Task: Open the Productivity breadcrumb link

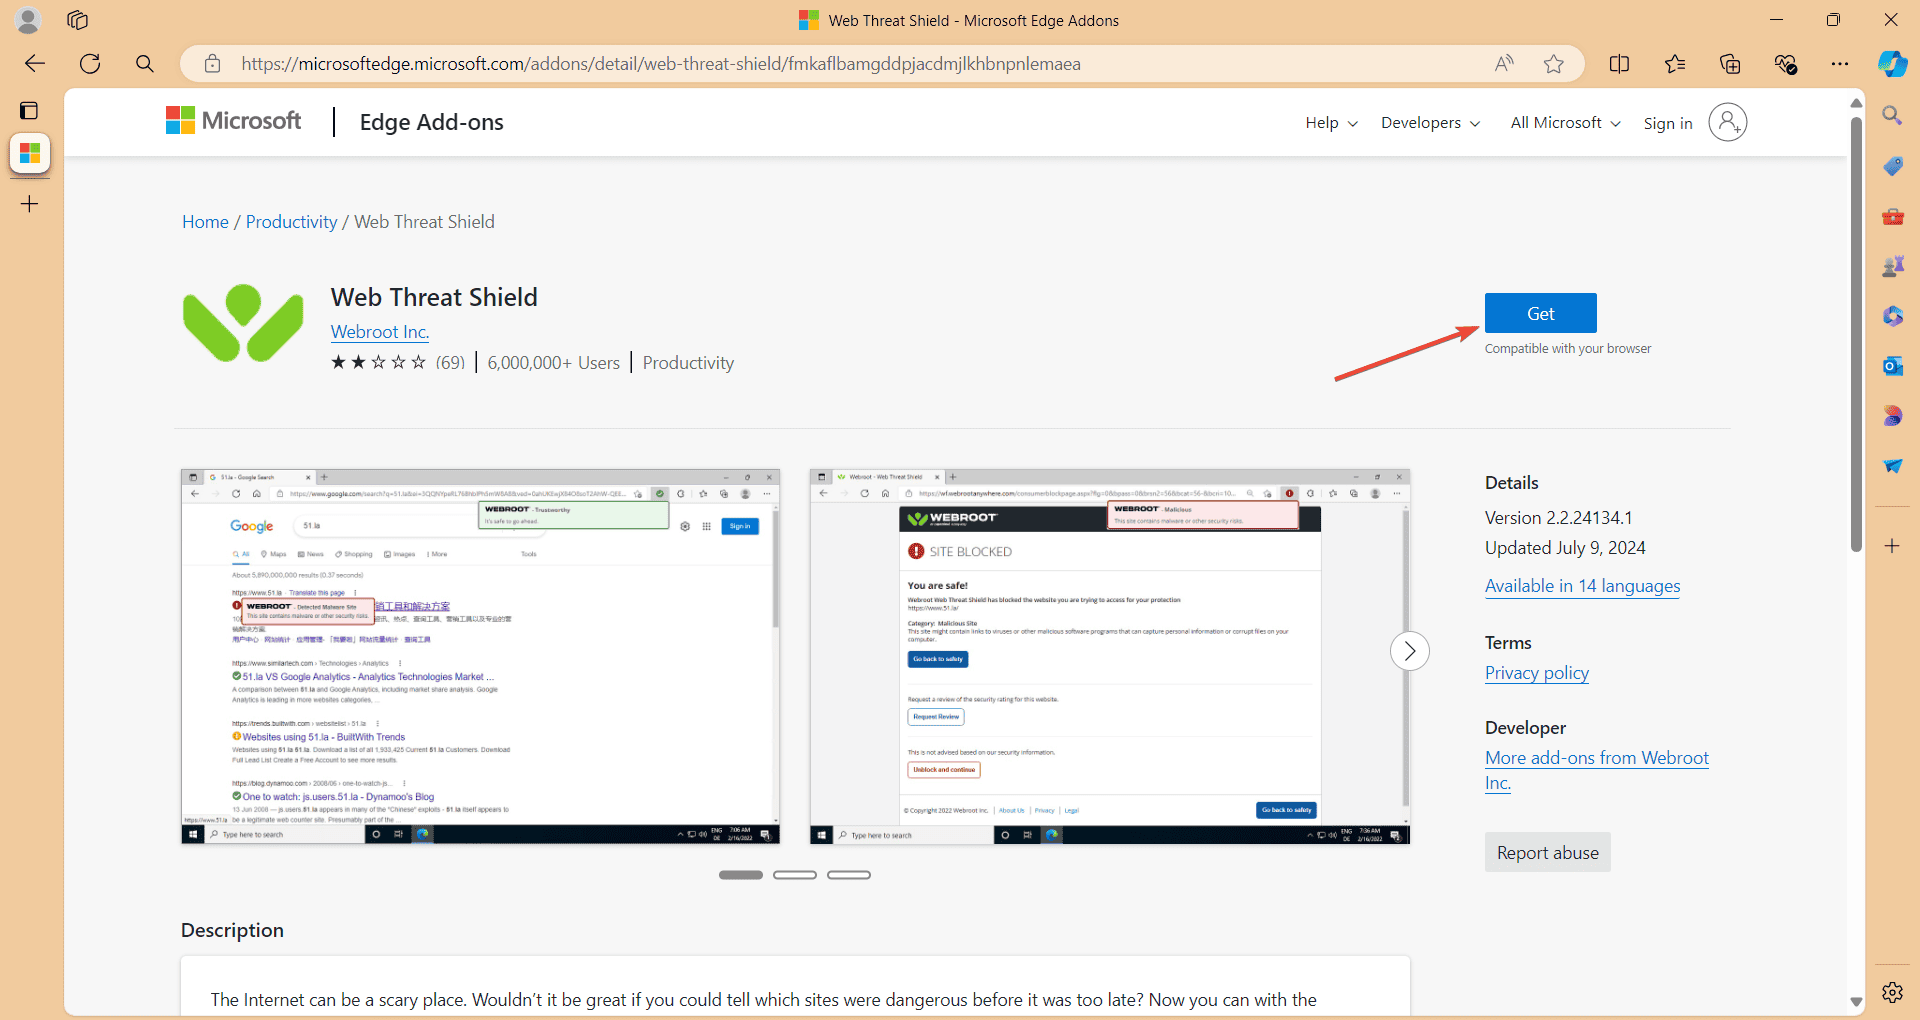Action: tap(291, 221)
